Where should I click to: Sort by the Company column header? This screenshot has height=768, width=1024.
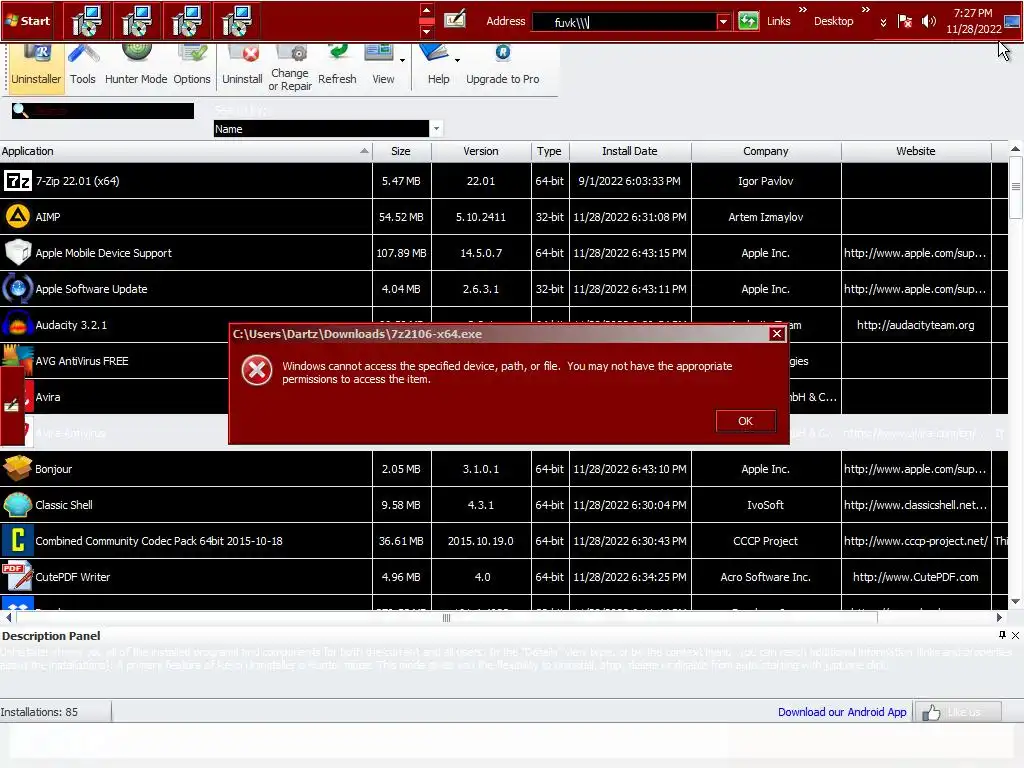(765, 151)
